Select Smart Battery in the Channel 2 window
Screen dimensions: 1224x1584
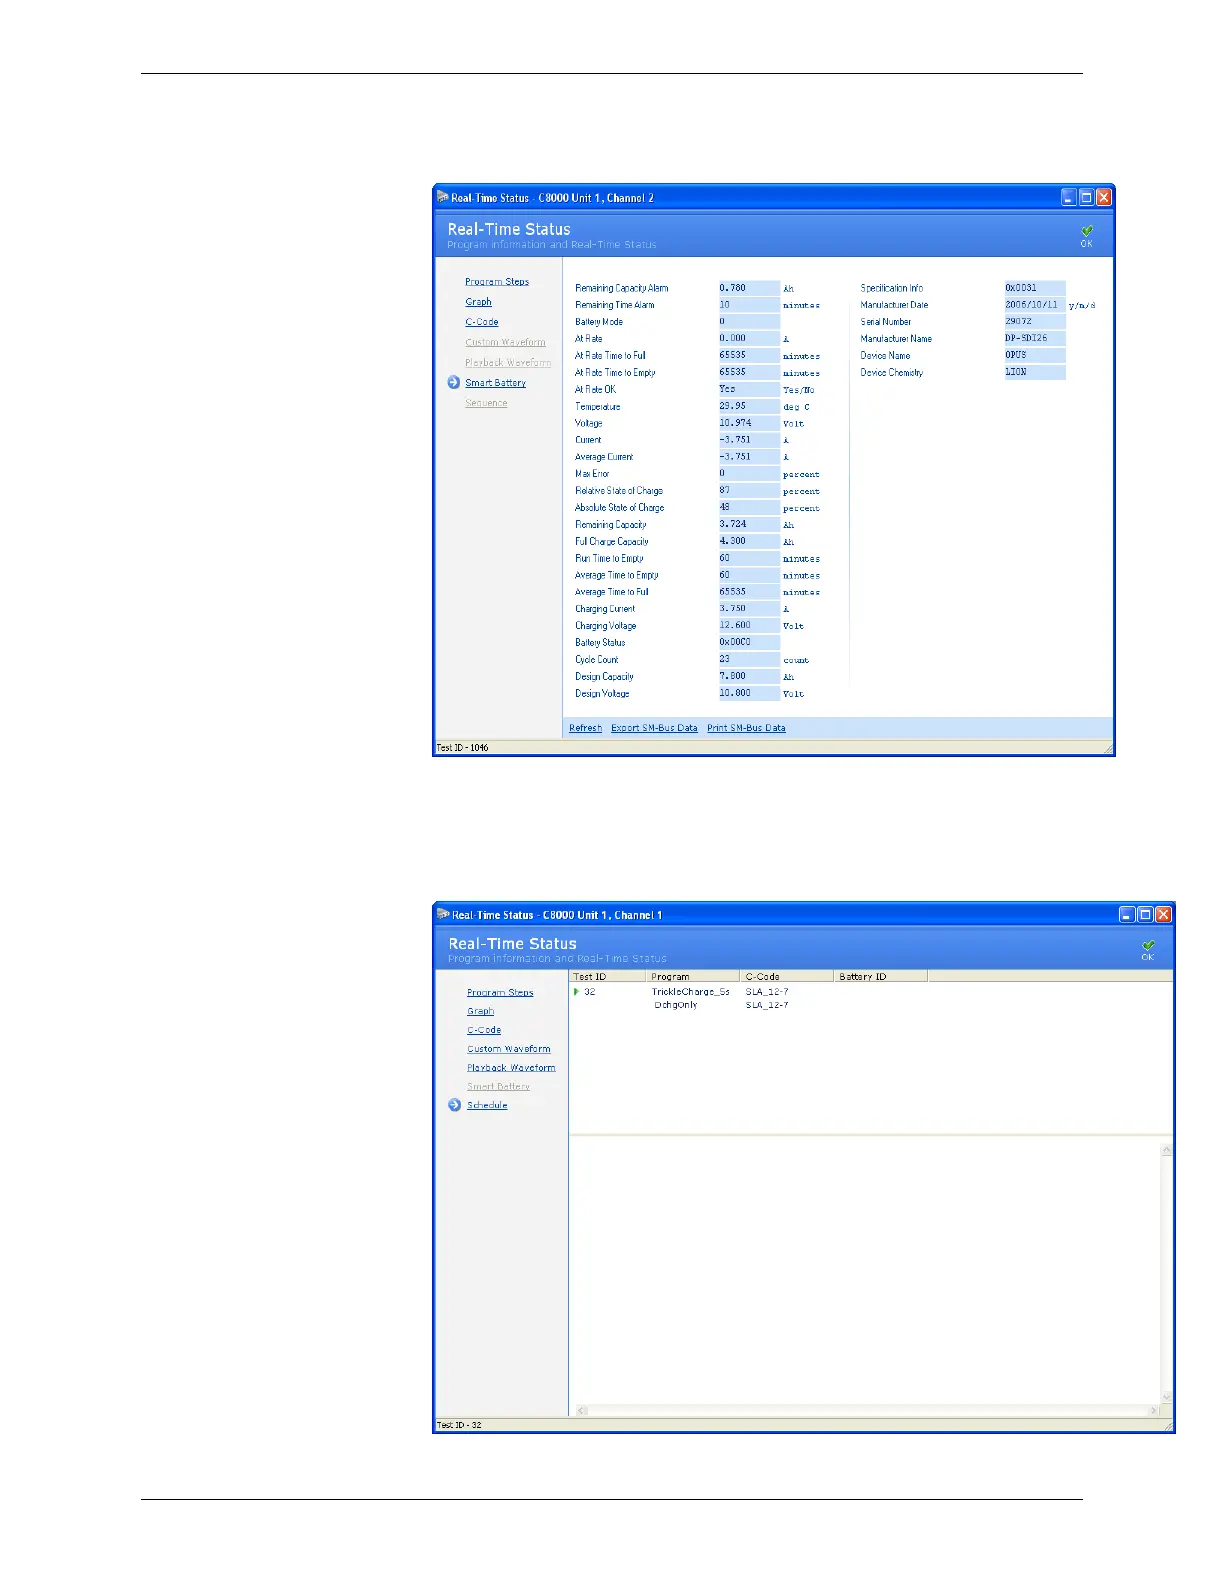coord(495,383)
